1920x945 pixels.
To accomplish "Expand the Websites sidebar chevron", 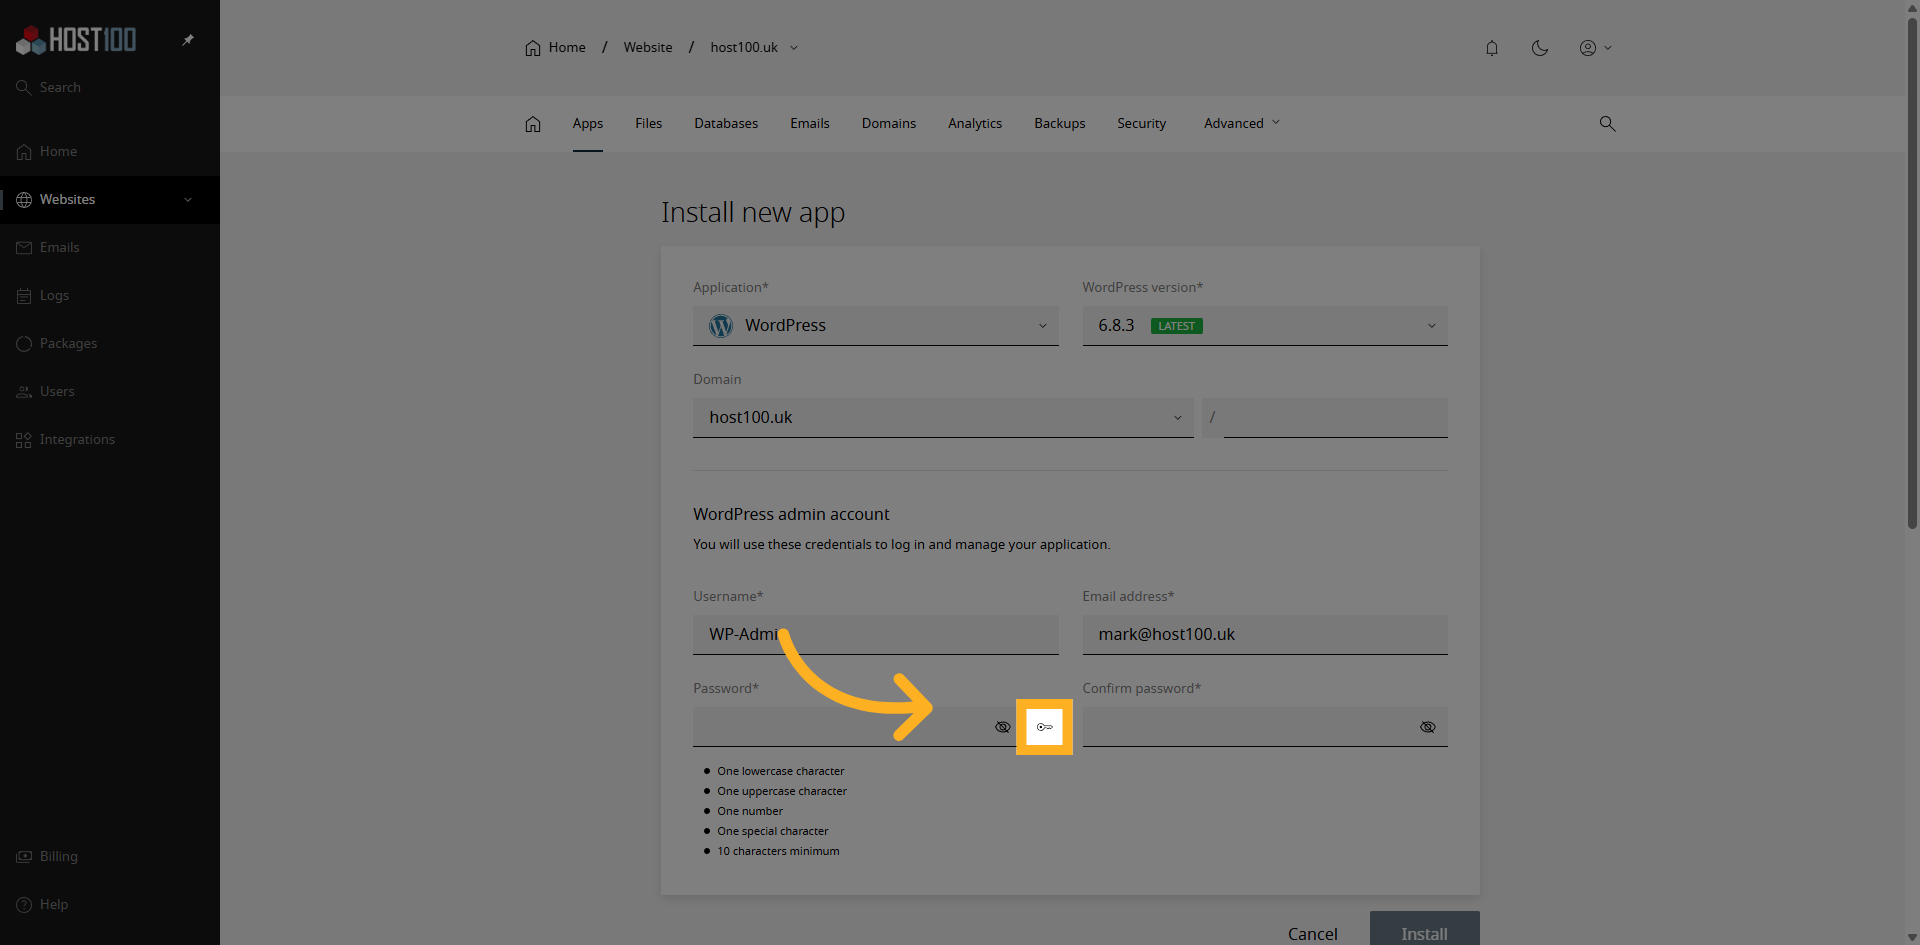I will [188, 199].
